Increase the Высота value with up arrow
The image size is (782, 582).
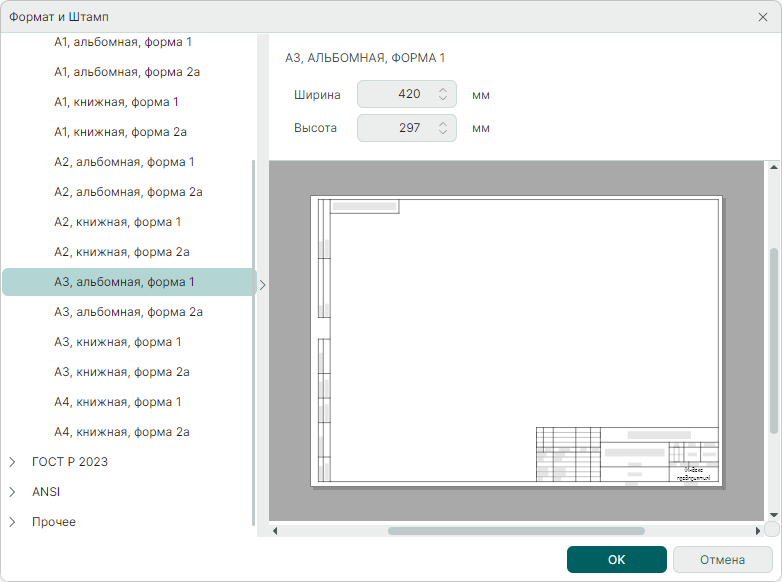[443, 123]
